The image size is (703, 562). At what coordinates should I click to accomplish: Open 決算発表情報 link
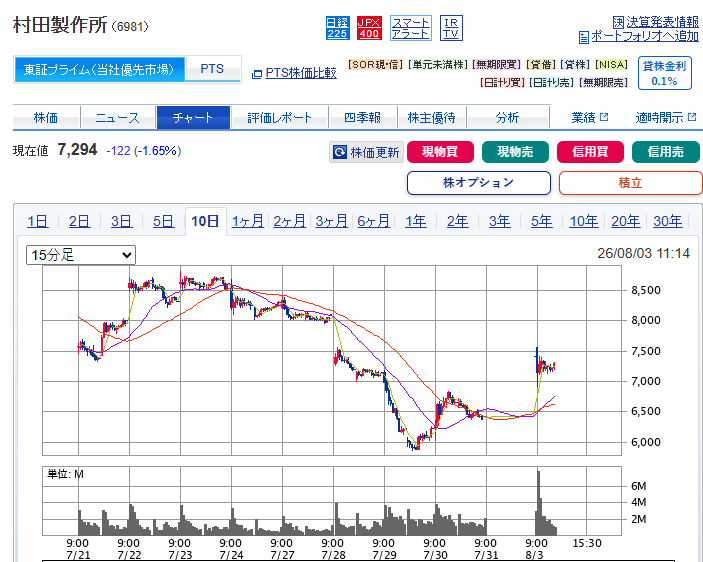[662, 22]
